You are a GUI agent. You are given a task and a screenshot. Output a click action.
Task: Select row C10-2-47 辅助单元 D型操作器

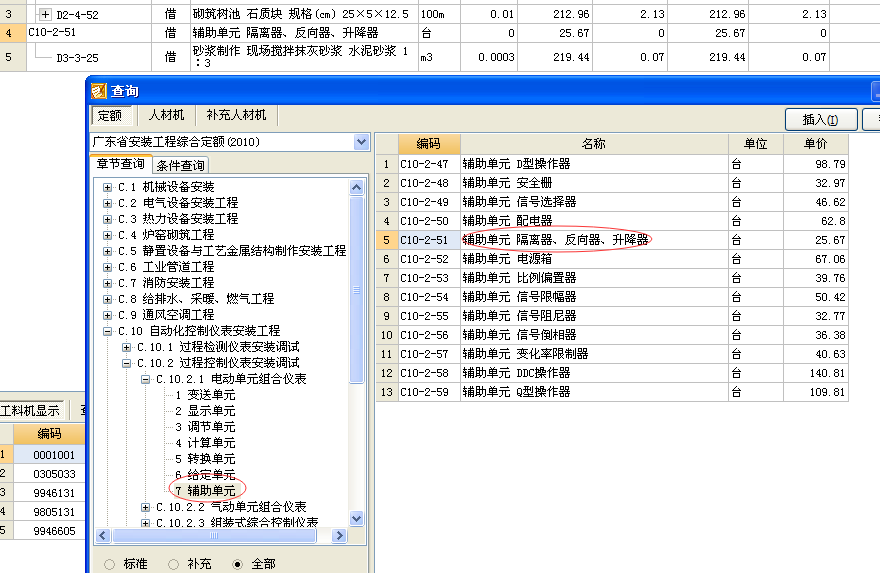[612, 164]
